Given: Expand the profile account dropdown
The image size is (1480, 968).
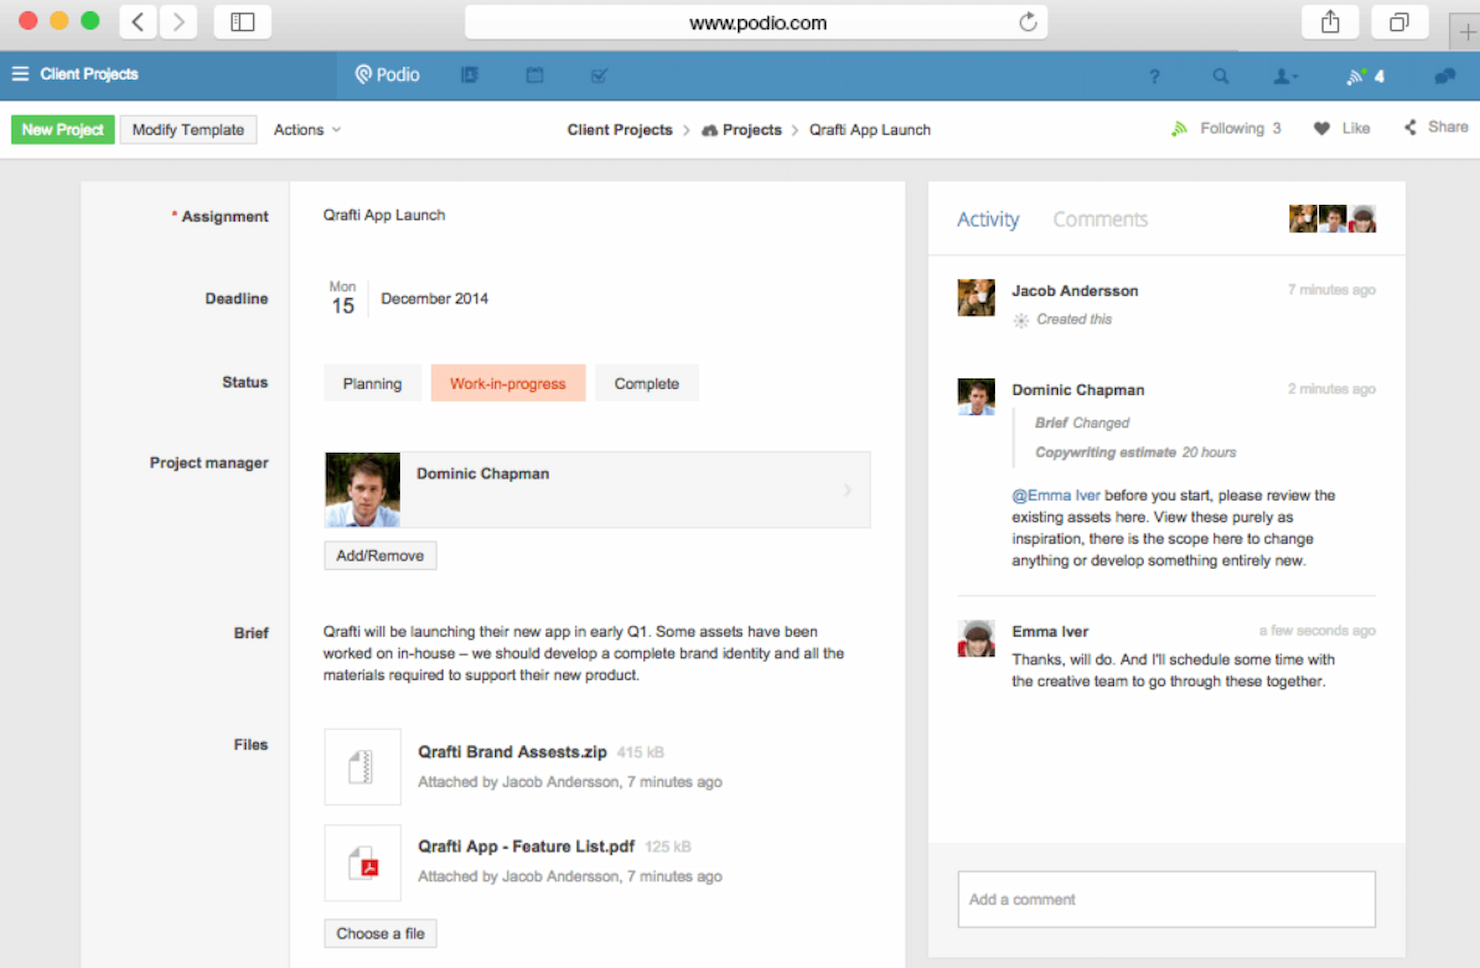Looking at the screenshot, I should click(1286, 76).
